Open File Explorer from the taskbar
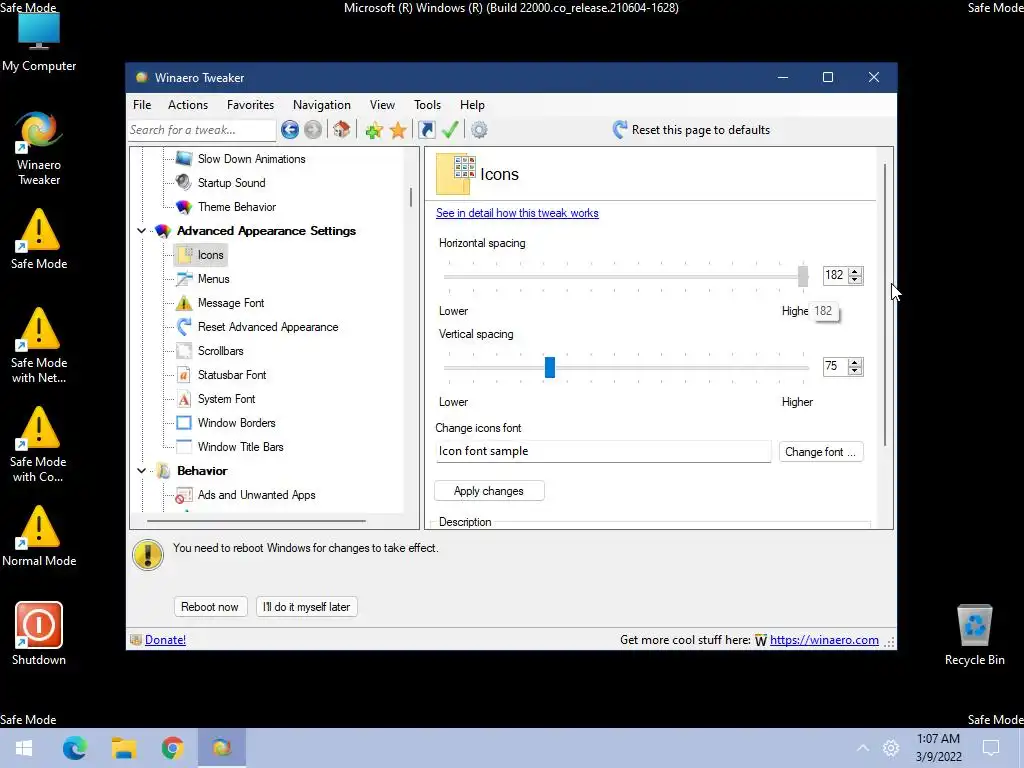Viewport: 1024px width, 768px height. (x=123, y=748)
